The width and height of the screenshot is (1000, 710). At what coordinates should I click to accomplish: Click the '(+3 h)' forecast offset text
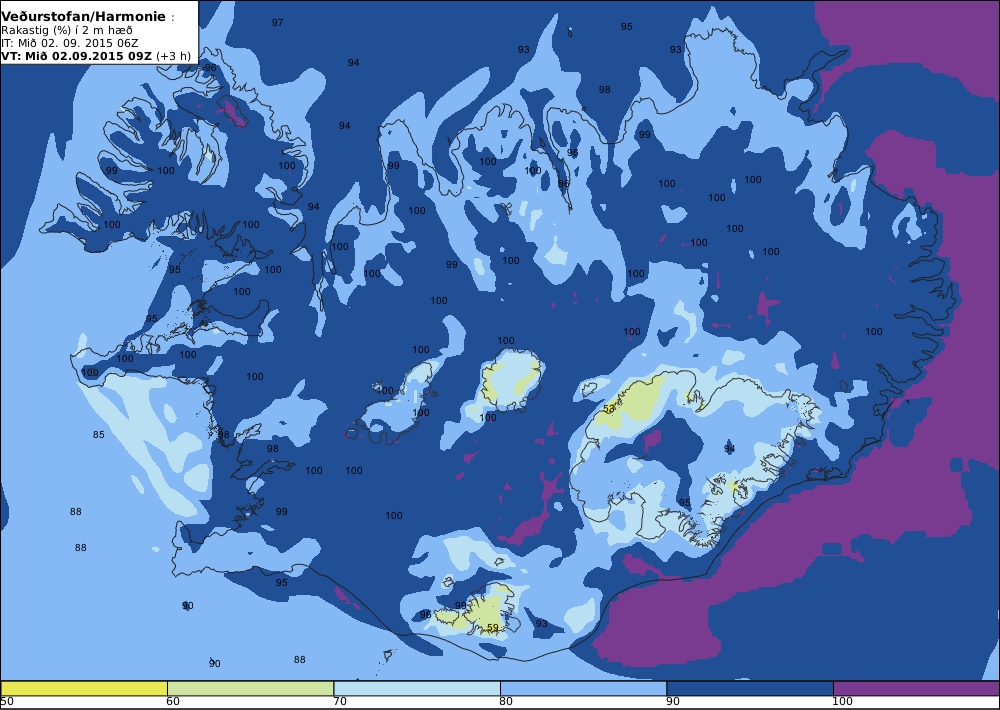(x=173, y=55)
